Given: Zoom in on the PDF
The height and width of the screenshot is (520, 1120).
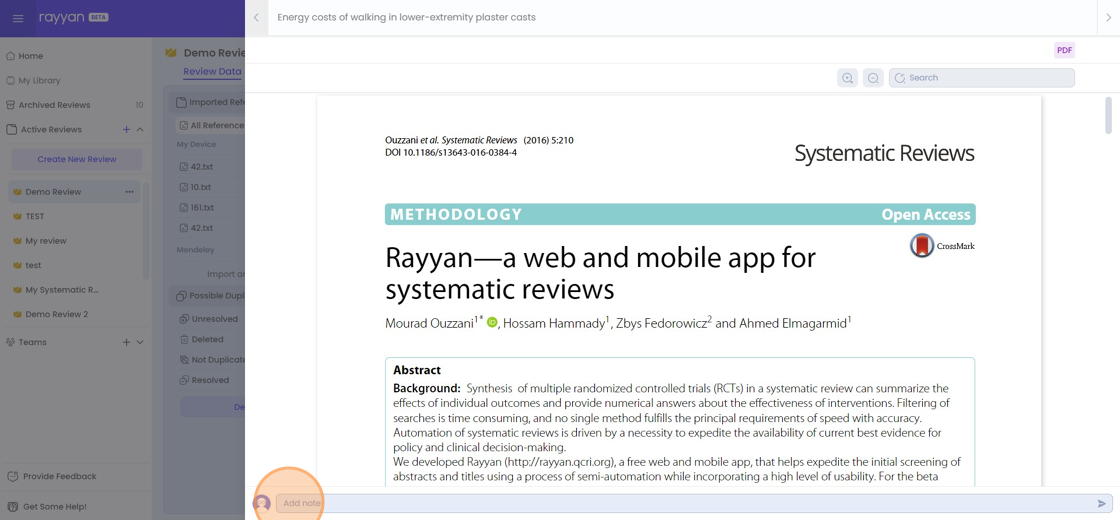Looking at the screenshot, I should click(847, 78).
